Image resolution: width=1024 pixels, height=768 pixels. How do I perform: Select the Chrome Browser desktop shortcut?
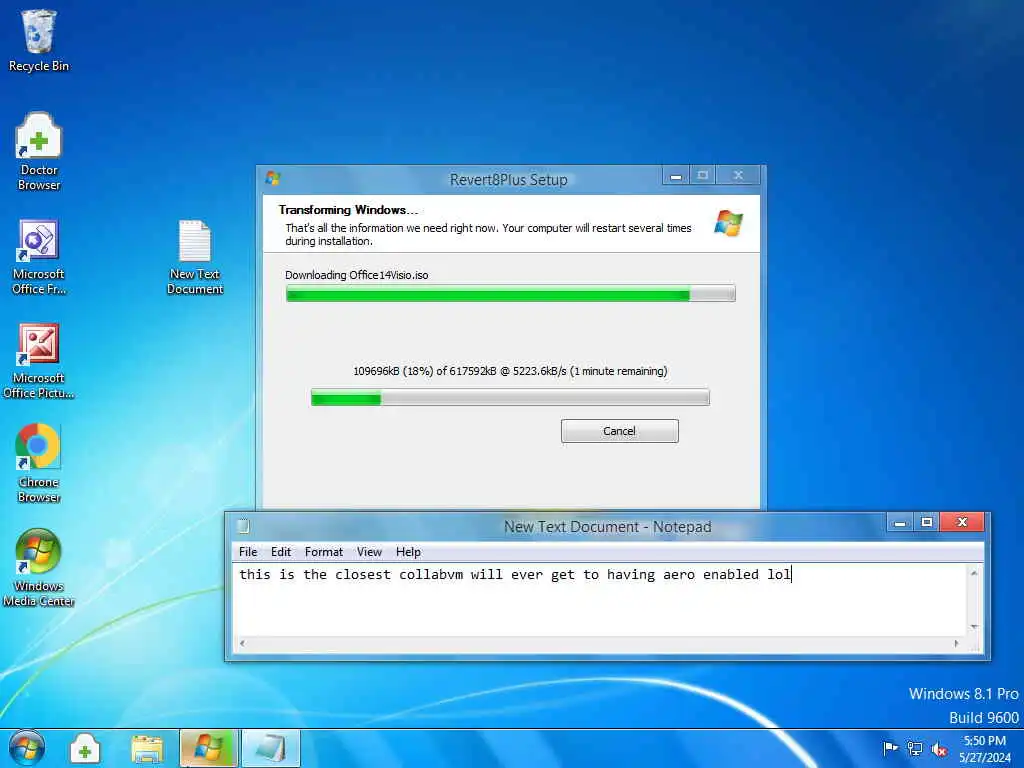[39, 464]
